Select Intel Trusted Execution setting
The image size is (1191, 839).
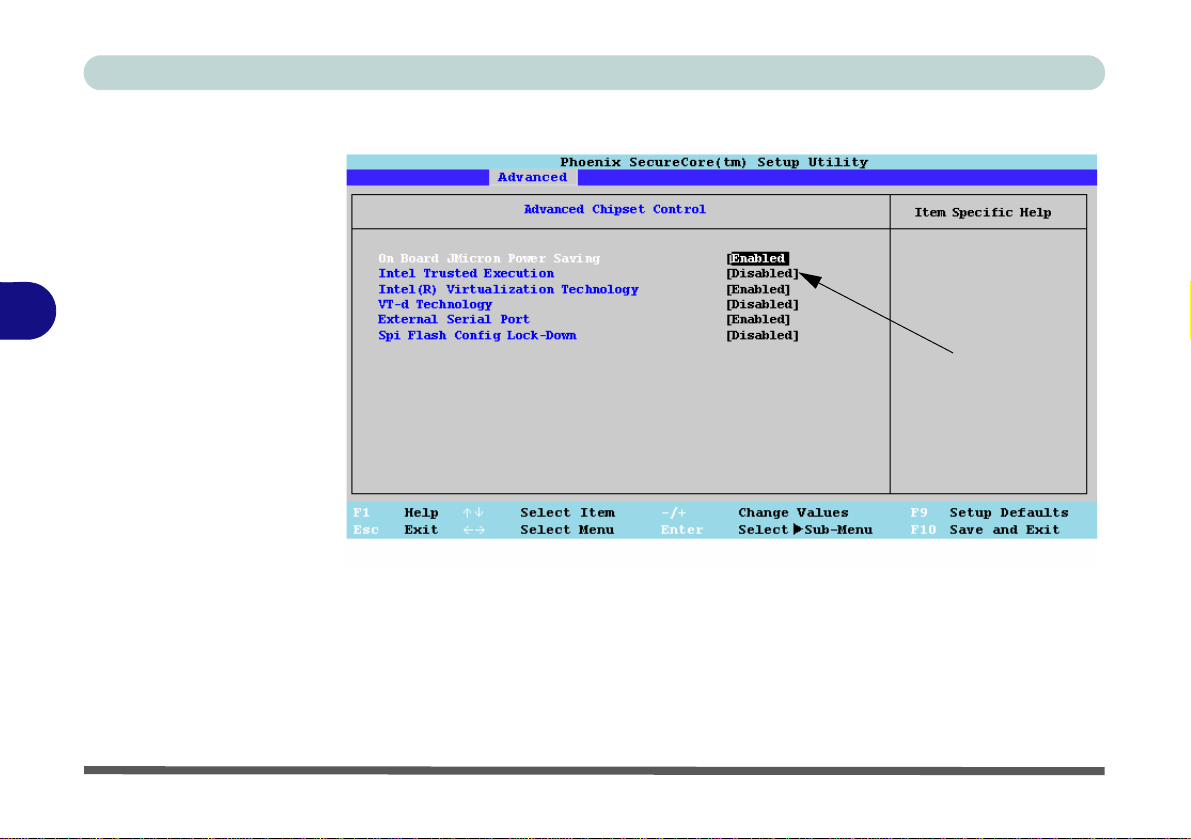(x=466, y=274)
